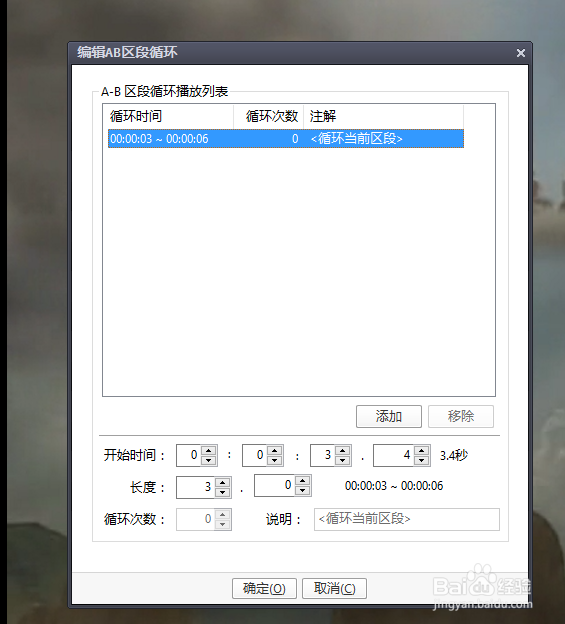Click the 开始时间 tenths input field

[x=394, y=455]
